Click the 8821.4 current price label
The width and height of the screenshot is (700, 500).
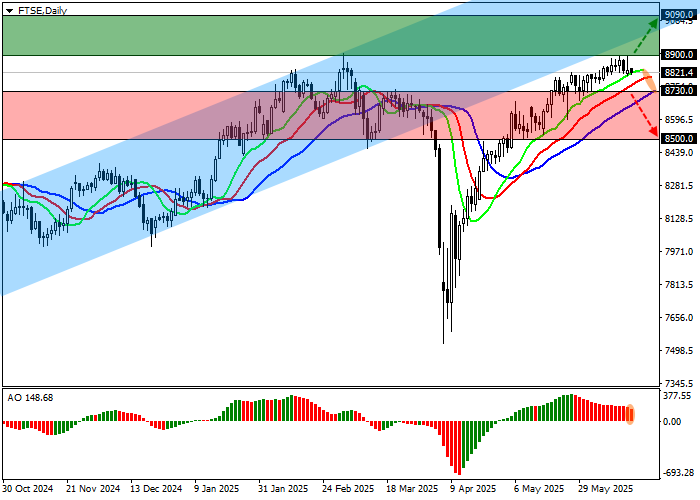679,73
